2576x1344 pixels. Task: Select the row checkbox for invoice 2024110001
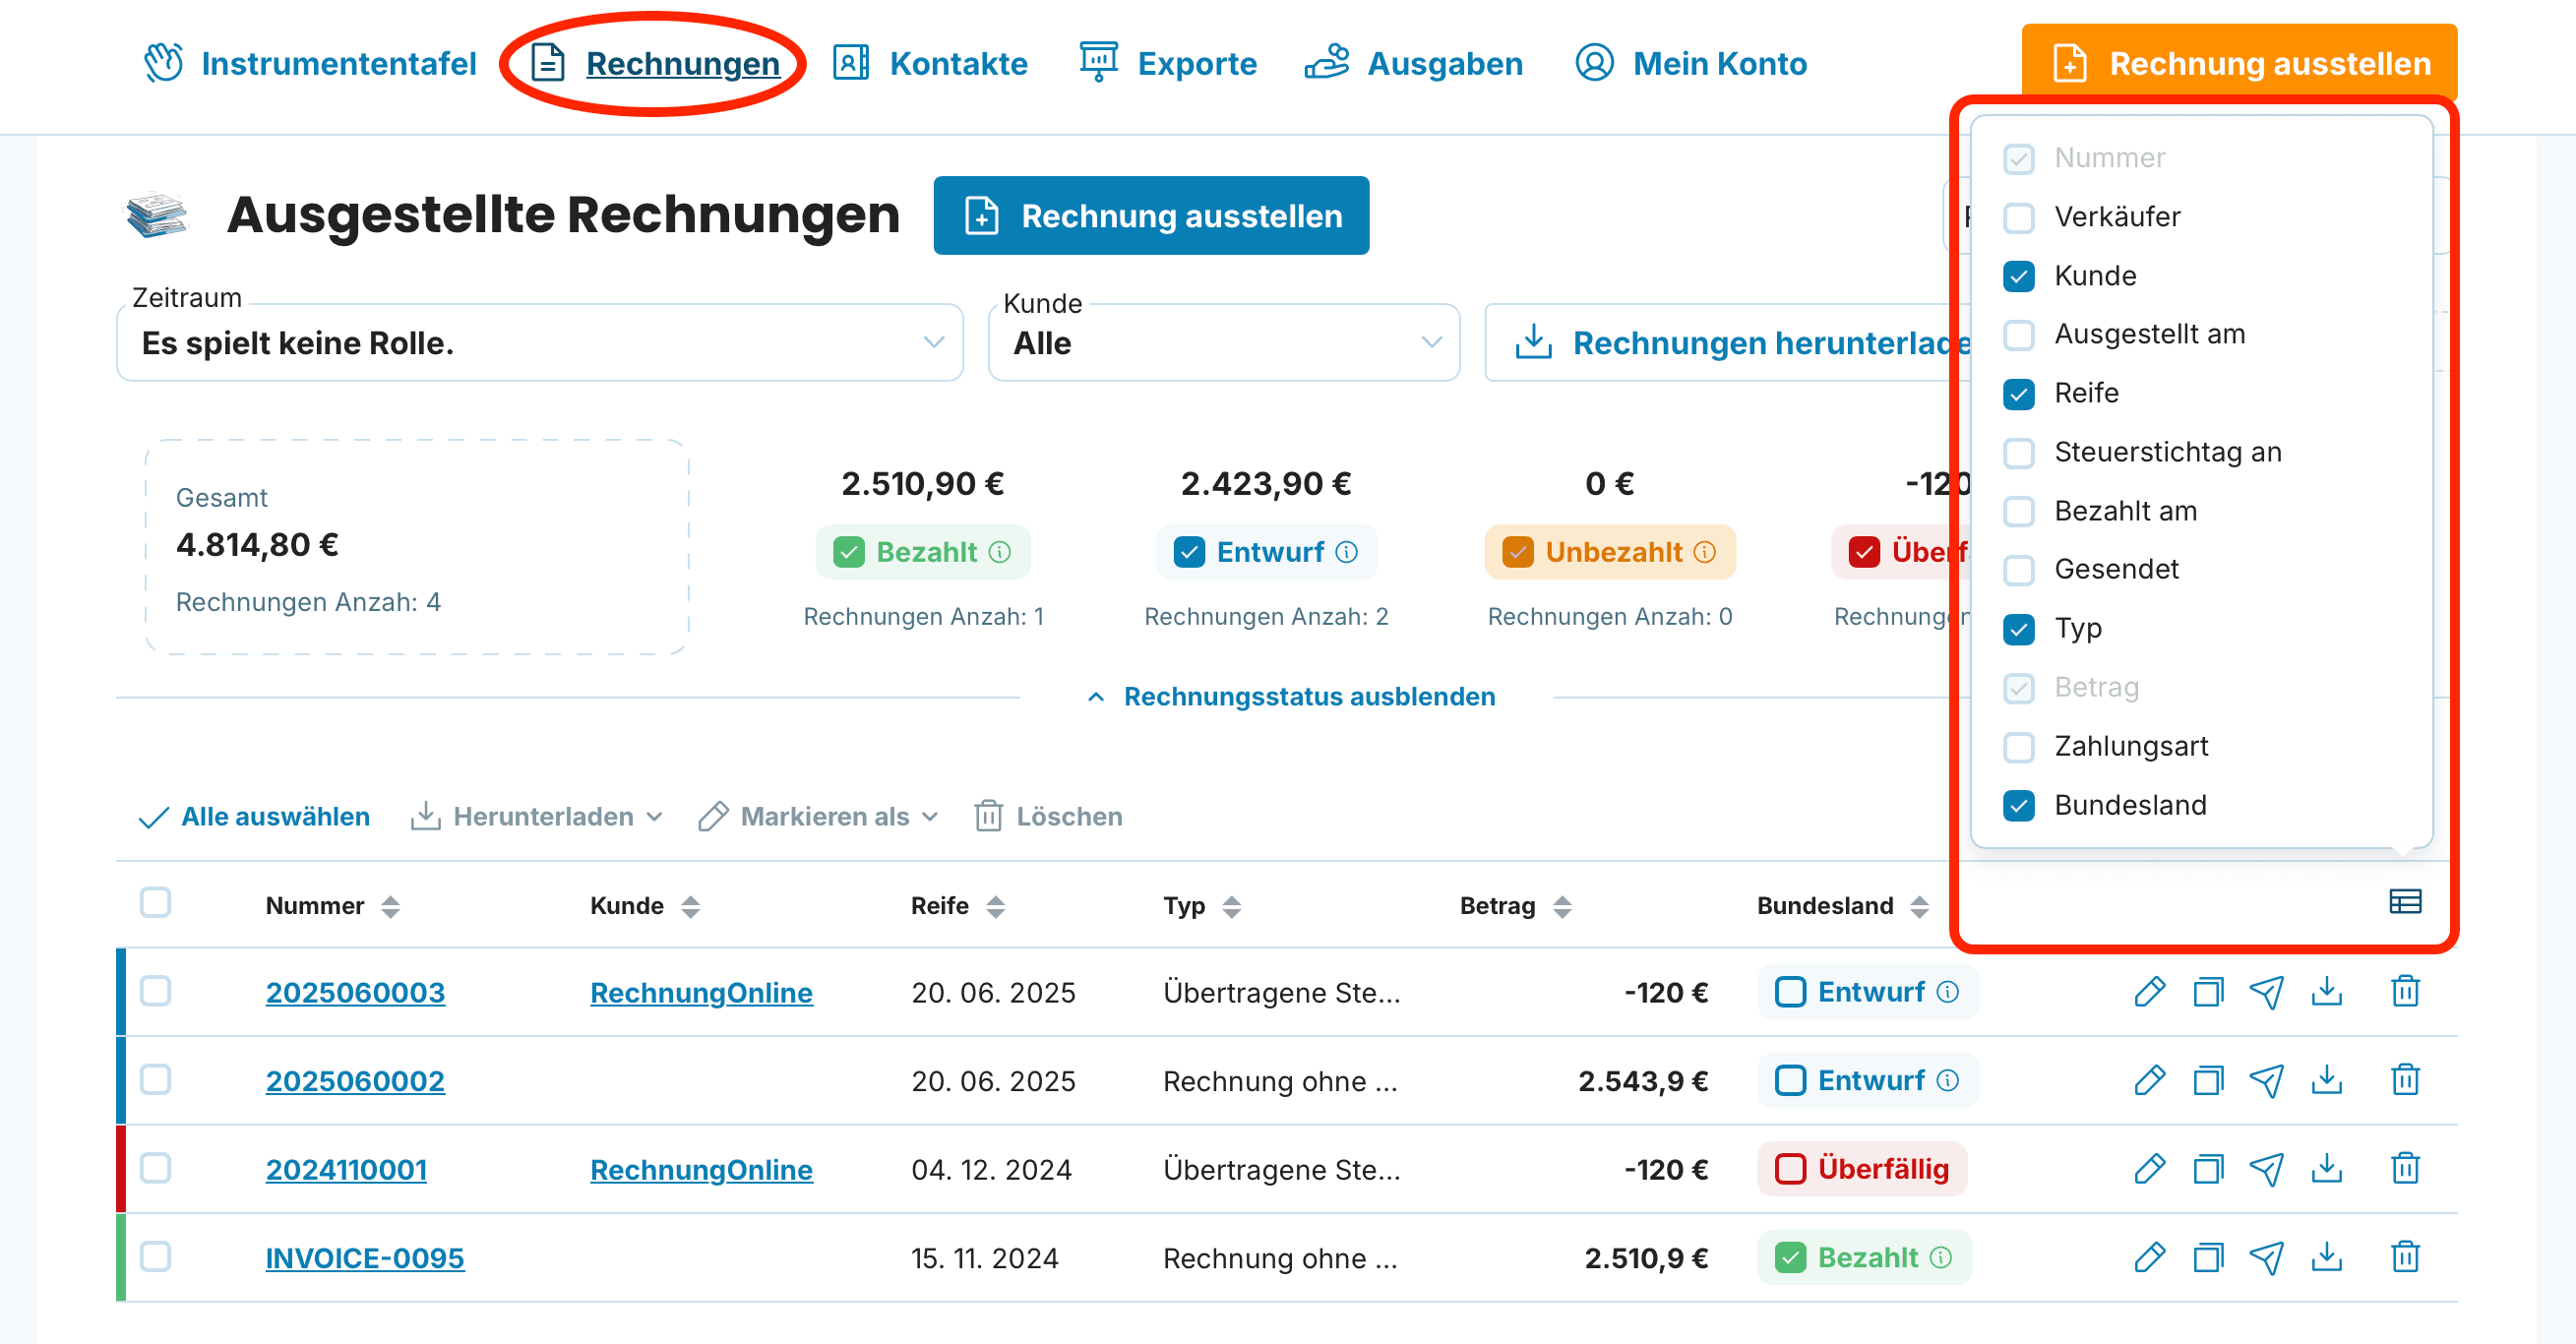point(155,1168)
